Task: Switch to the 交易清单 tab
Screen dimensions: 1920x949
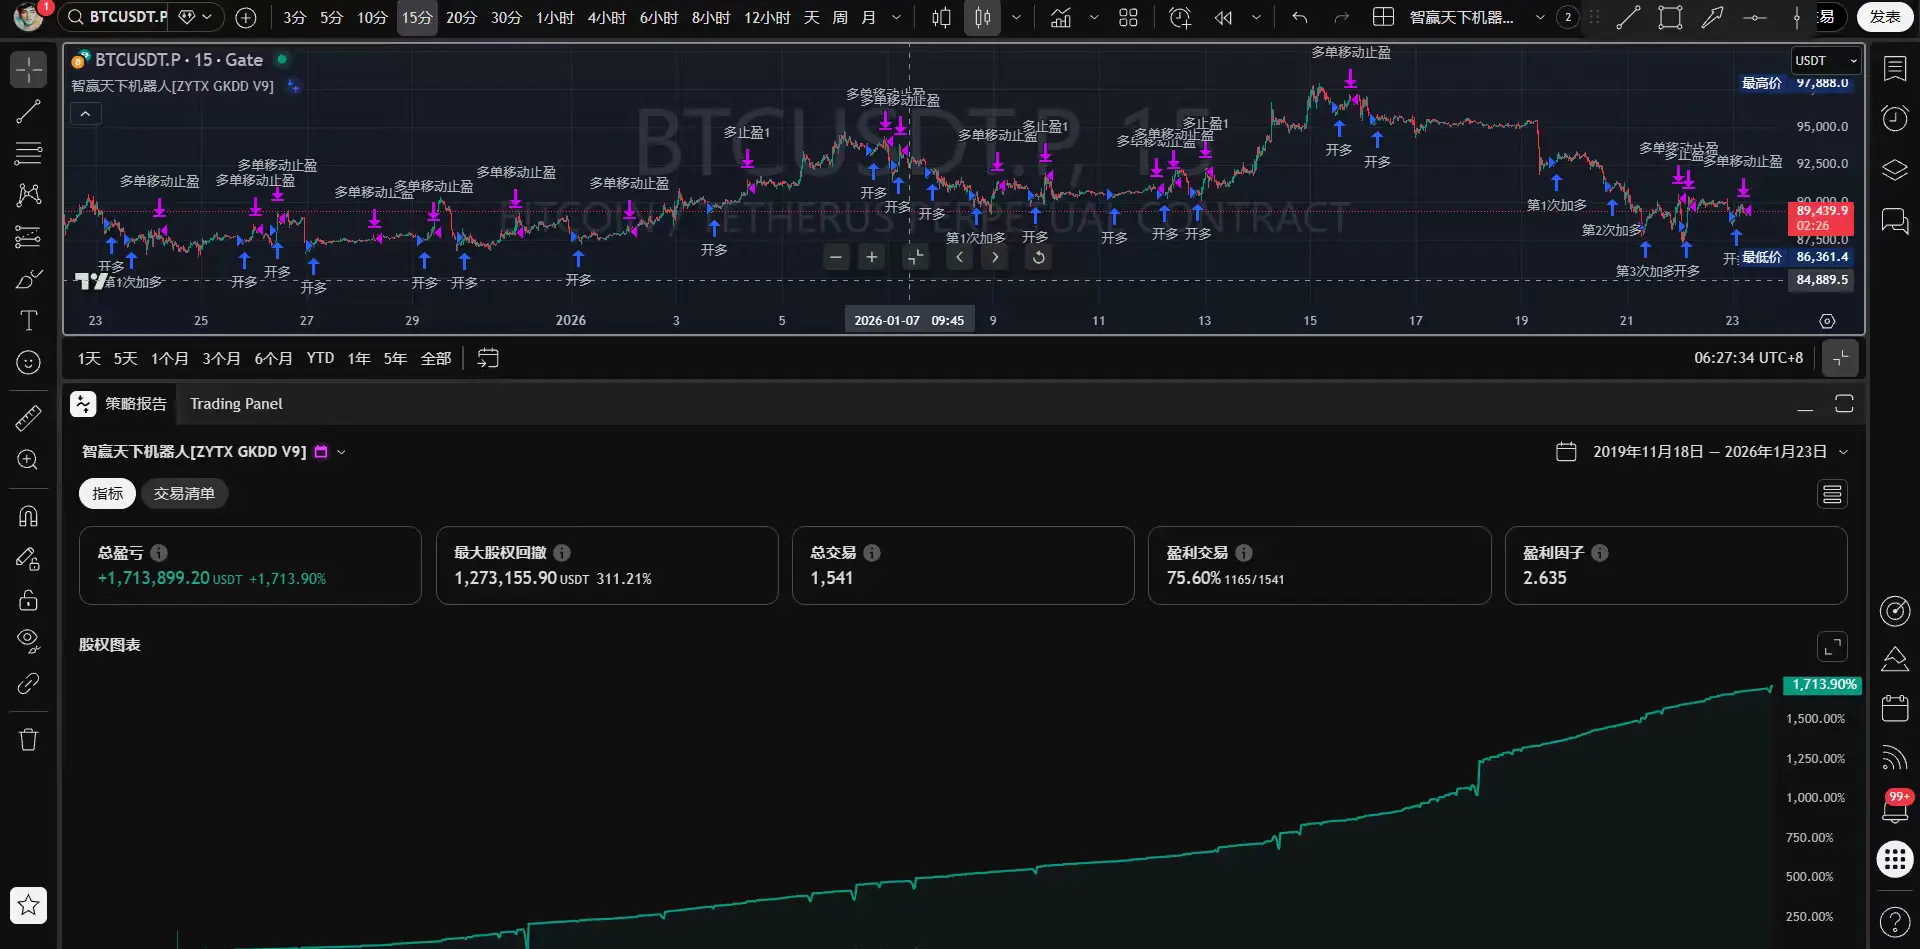Action: tap(184, 494)
